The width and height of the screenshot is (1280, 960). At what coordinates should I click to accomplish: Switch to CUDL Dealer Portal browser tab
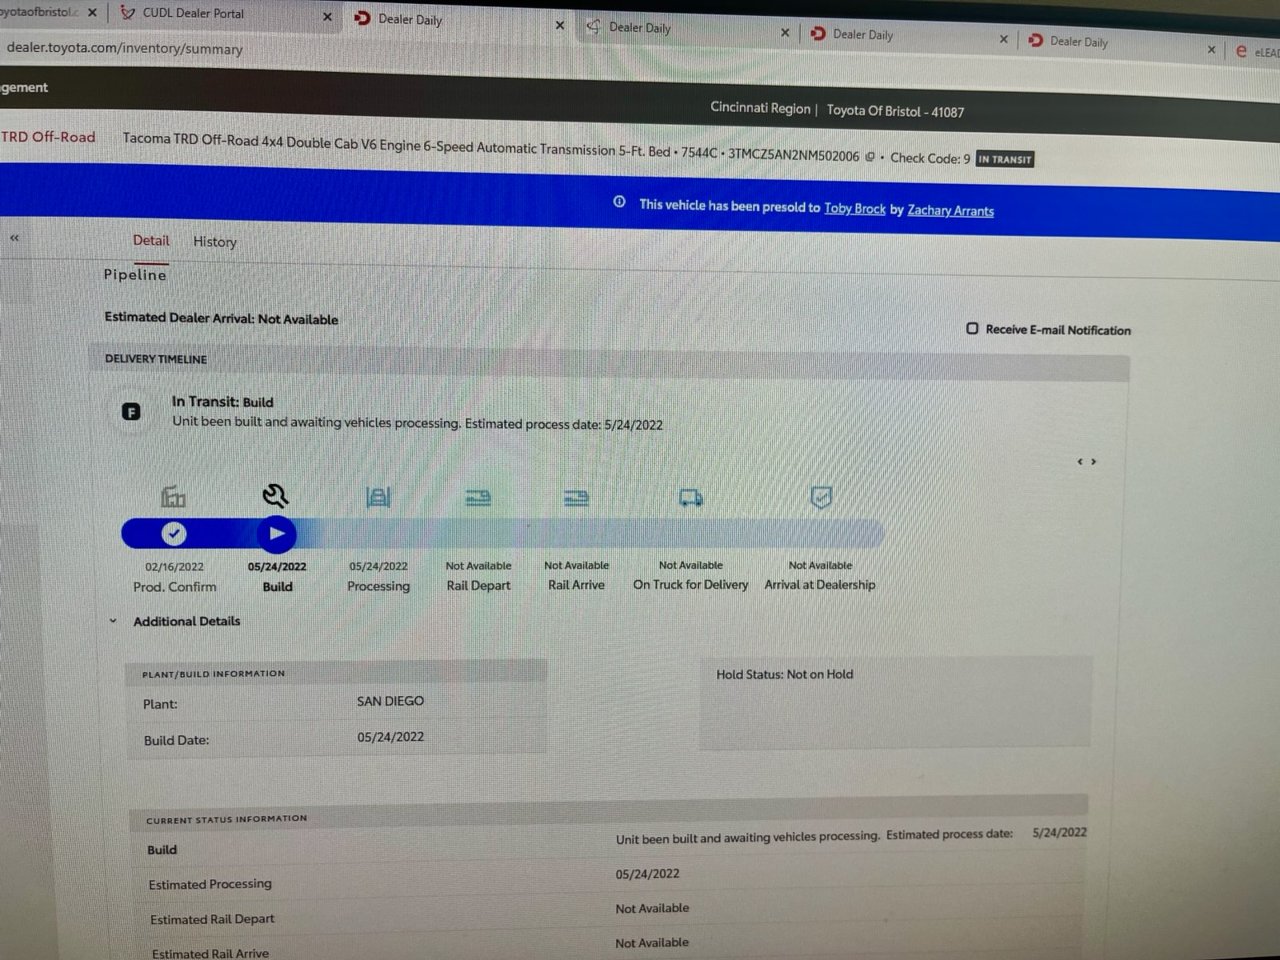coord(192,13)
